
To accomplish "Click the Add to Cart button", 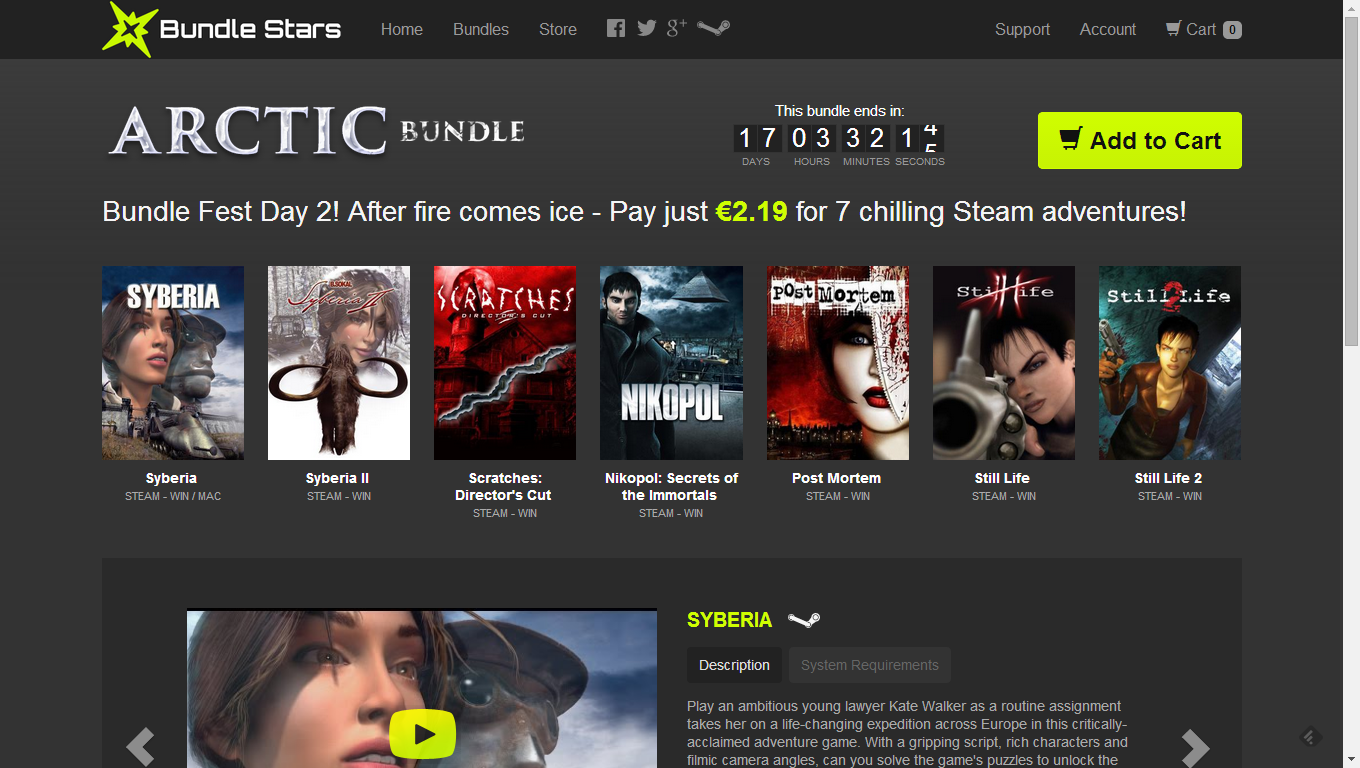I will point(1139,140).
